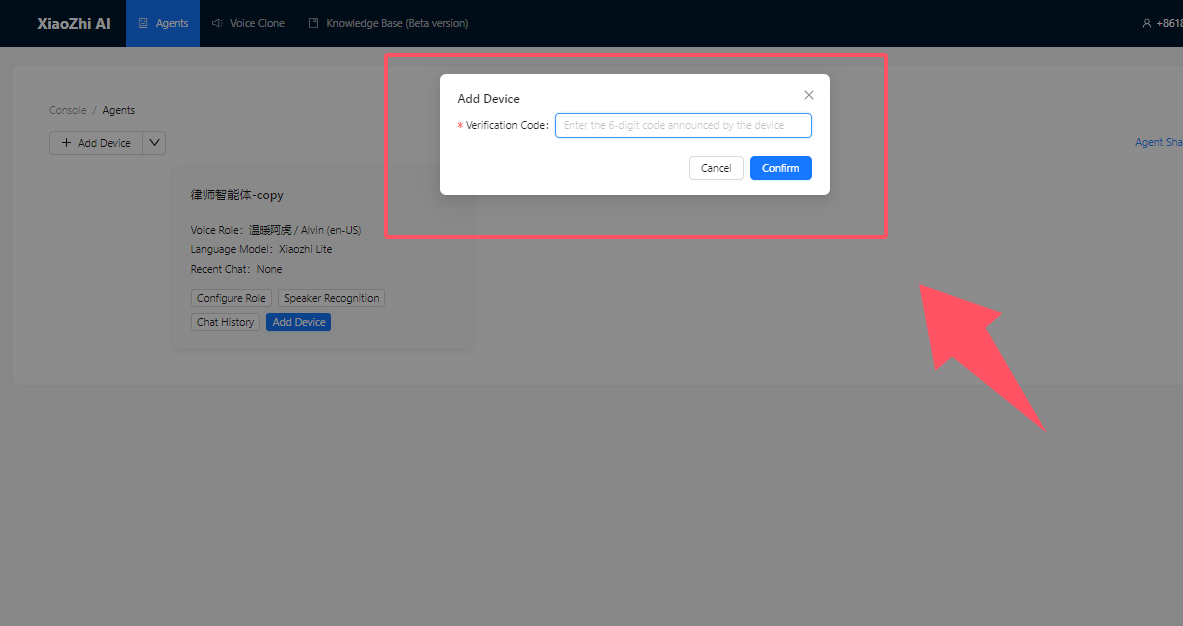1183x626 pixels.
Task: Click the Knowledge Base book icon
Action: coord(314,23)
